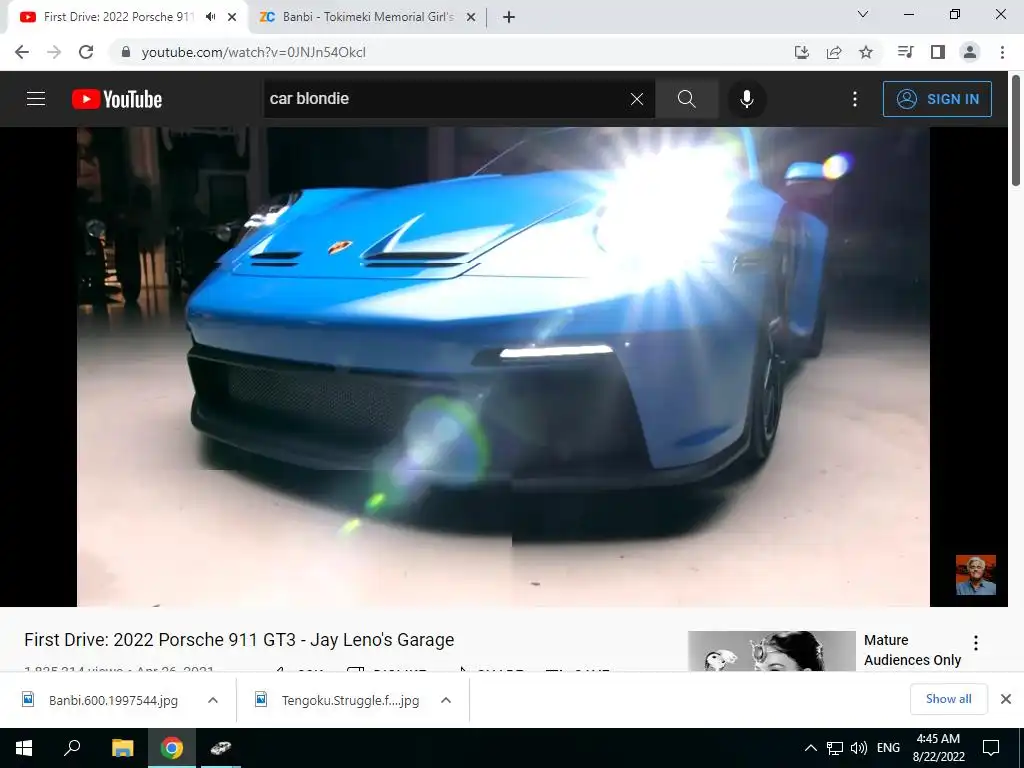This screenshot has width=1024, height=768.
Task: Expand options for Tengoku.Struggle download
Action: tap(446, 700)
